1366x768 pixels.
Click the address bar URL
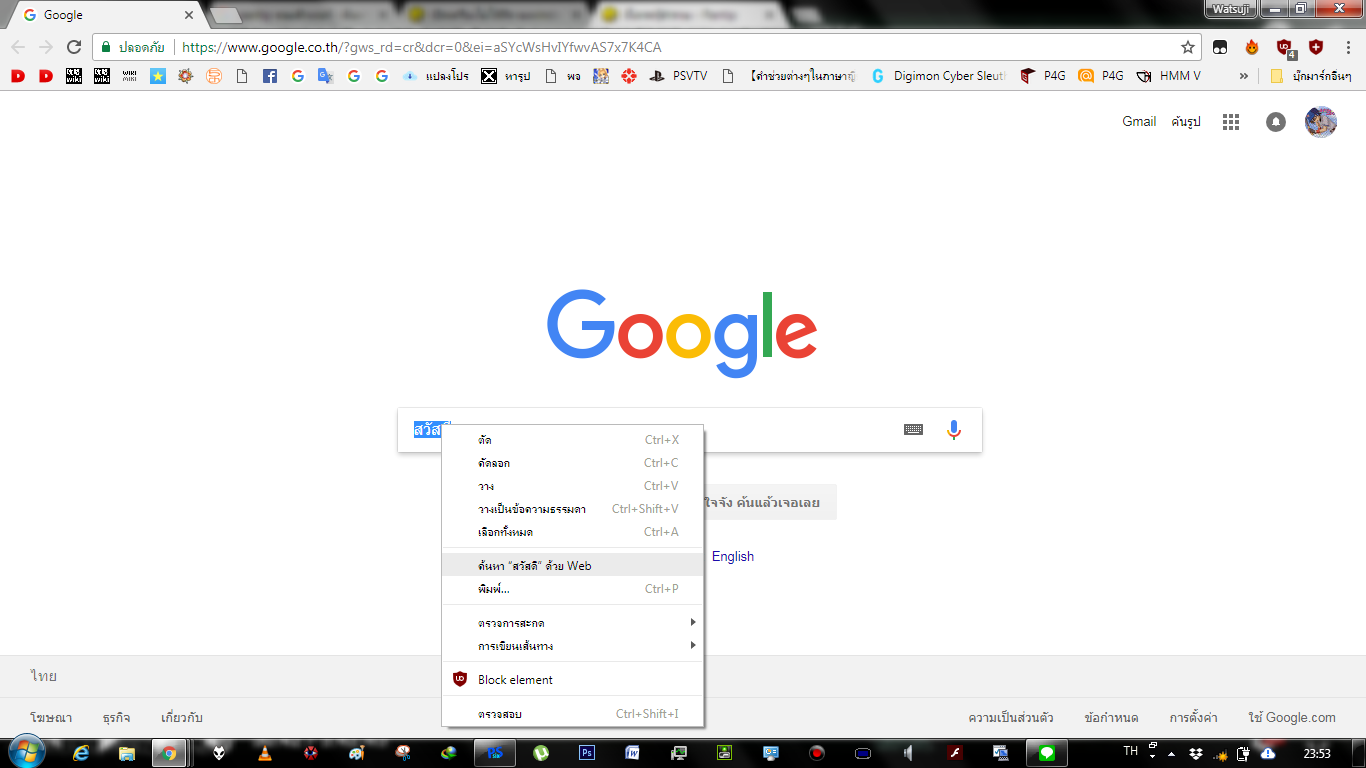[421, 47]
